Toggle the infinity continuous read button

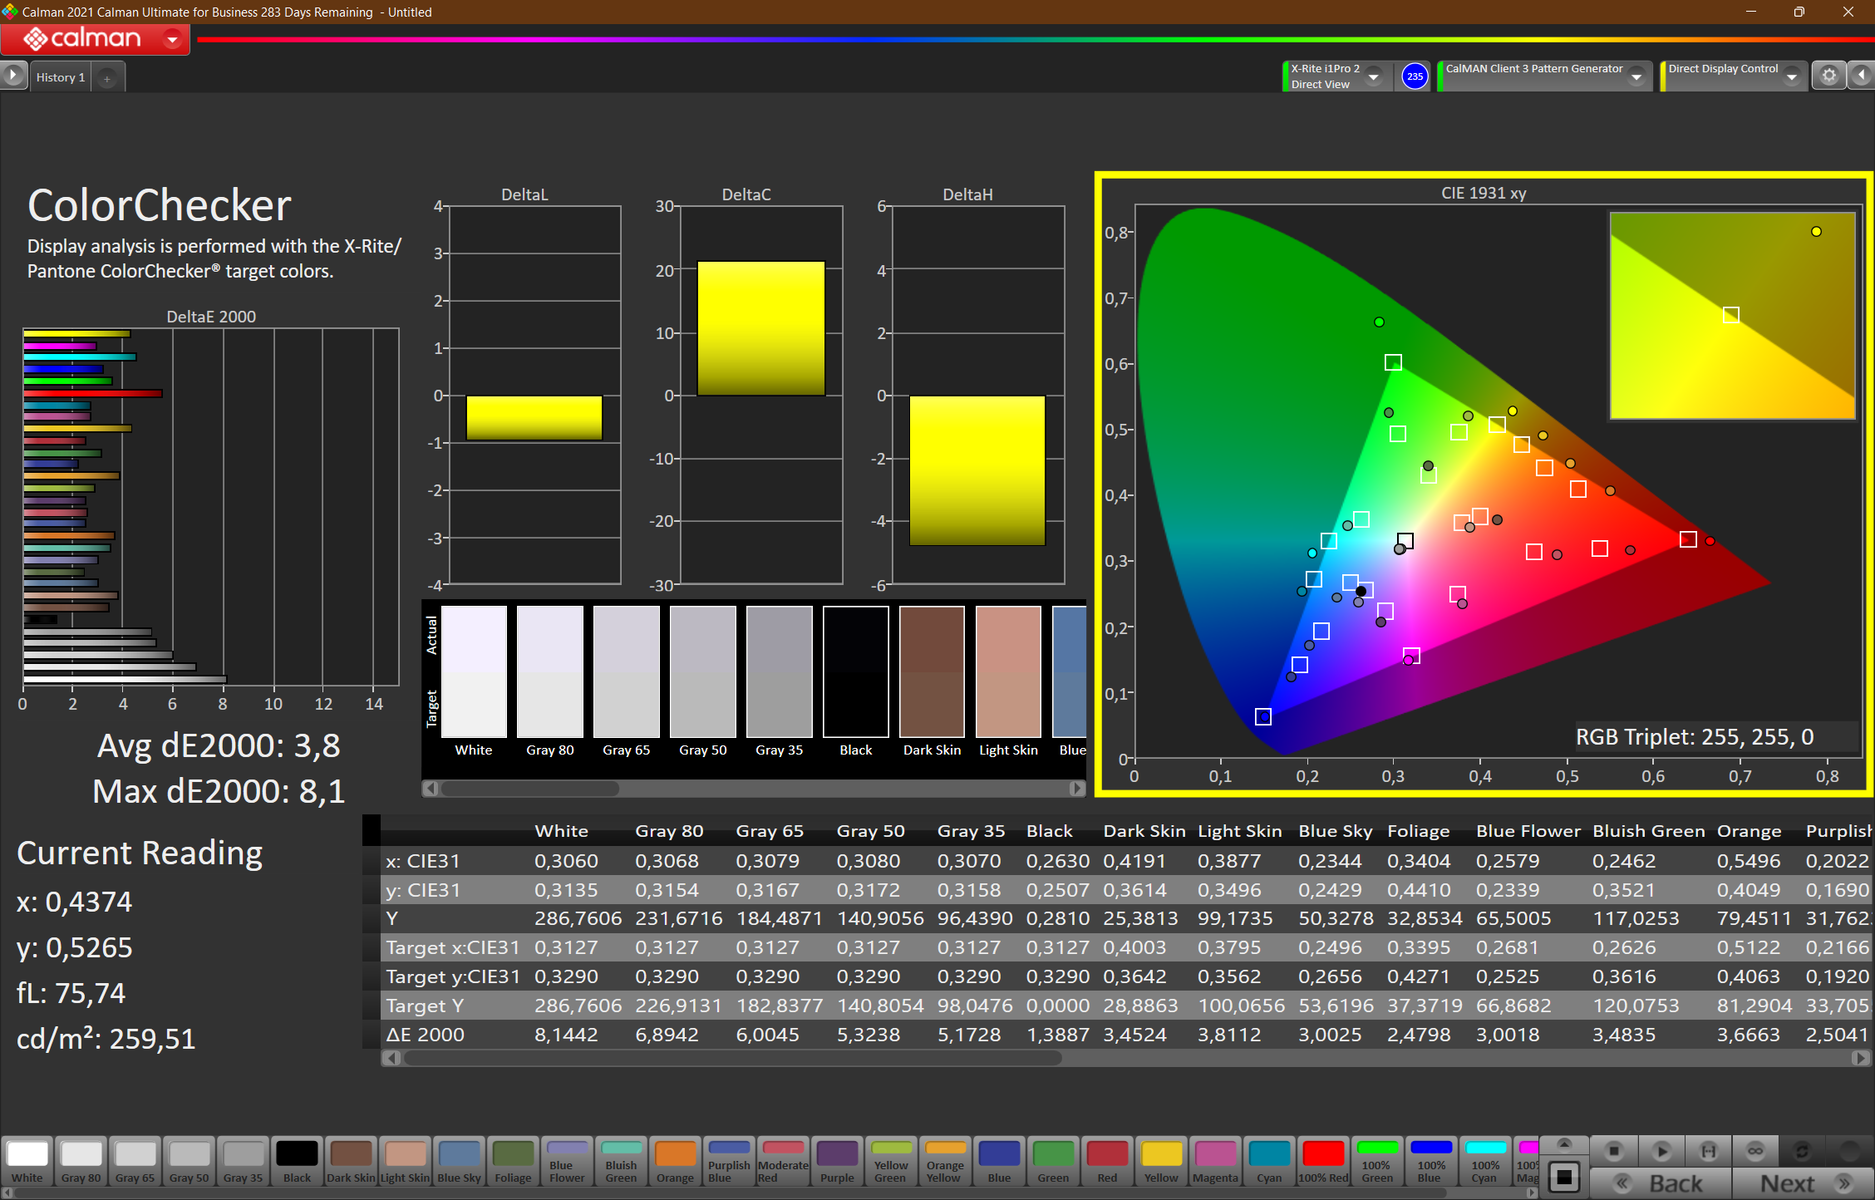click(1755, 1151)
